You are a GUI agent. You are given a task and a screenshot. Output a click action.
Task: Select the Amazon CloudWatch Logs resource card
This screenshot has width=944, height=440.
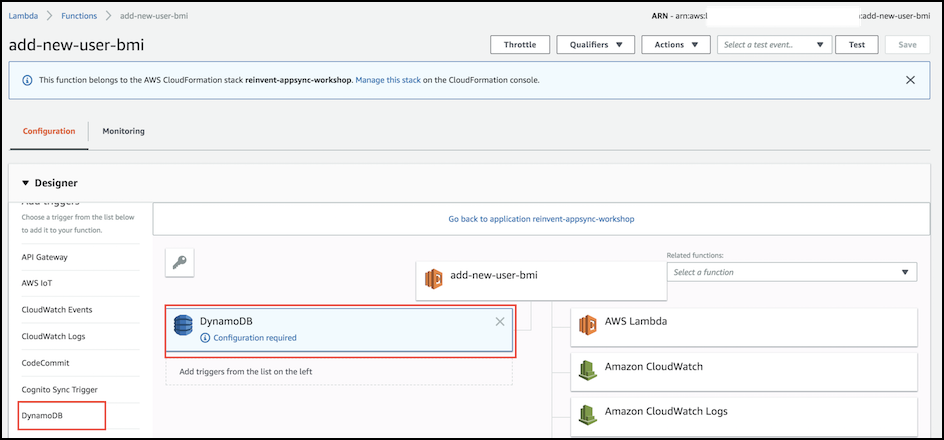point(744,417)
